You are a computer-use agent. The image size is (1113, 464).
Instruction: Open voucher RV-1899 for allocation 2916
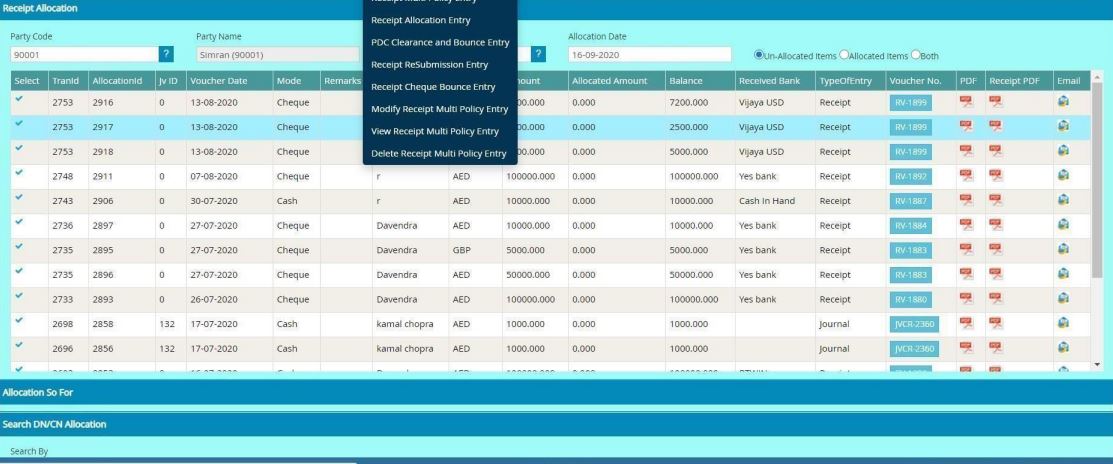911,103
